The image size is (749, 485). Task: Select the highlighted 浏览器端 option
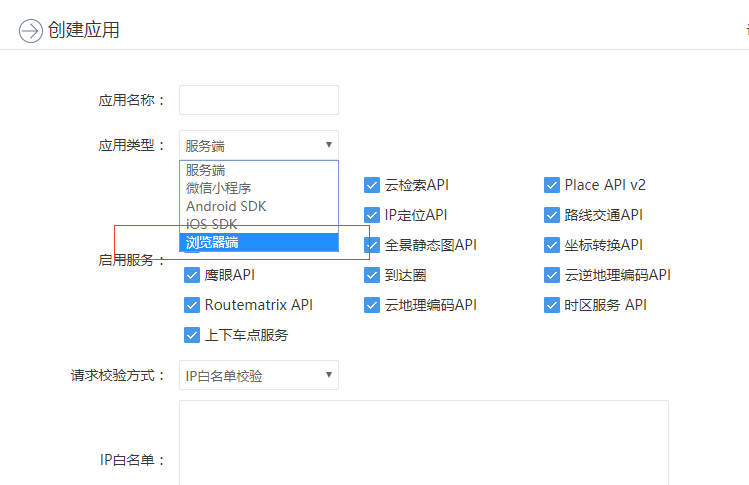[259, 242]
